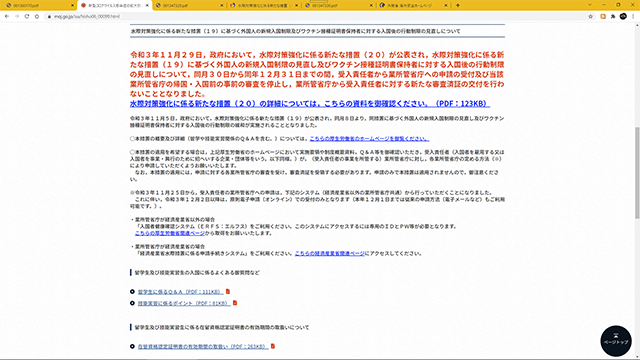The height and width of the screenshot is (360, 640).
Task: Open the tab search dropdown arrow
Action: click(x=589, y=5)
